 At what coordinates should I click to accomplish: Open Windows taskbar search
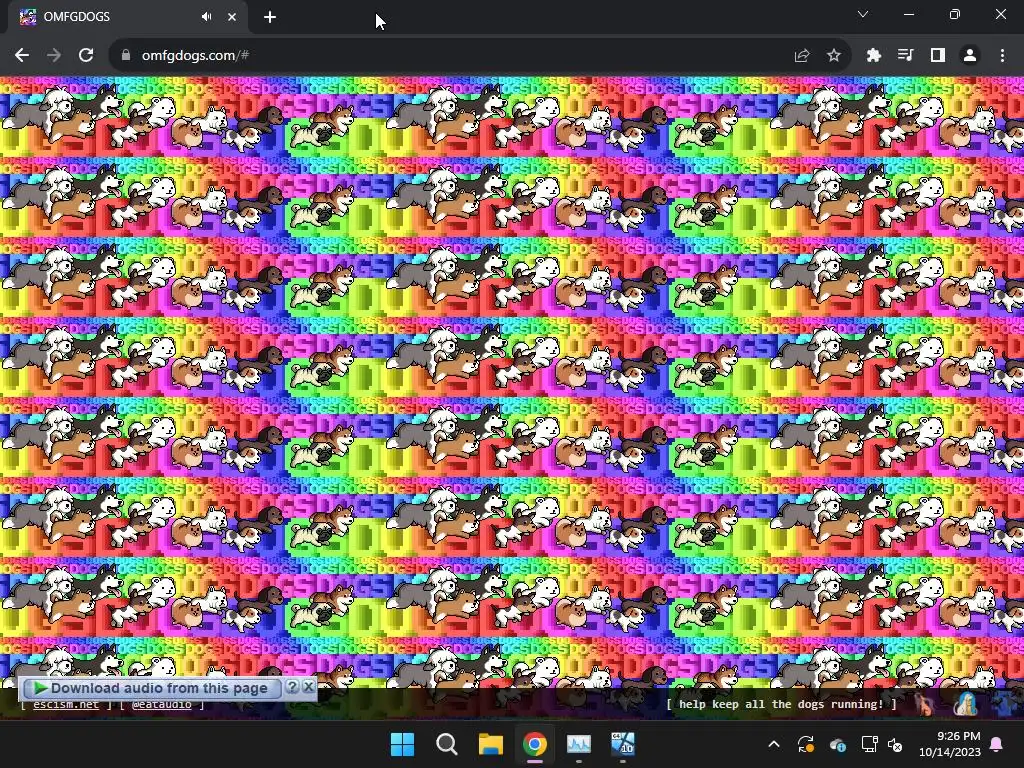(x=447, y=744)
